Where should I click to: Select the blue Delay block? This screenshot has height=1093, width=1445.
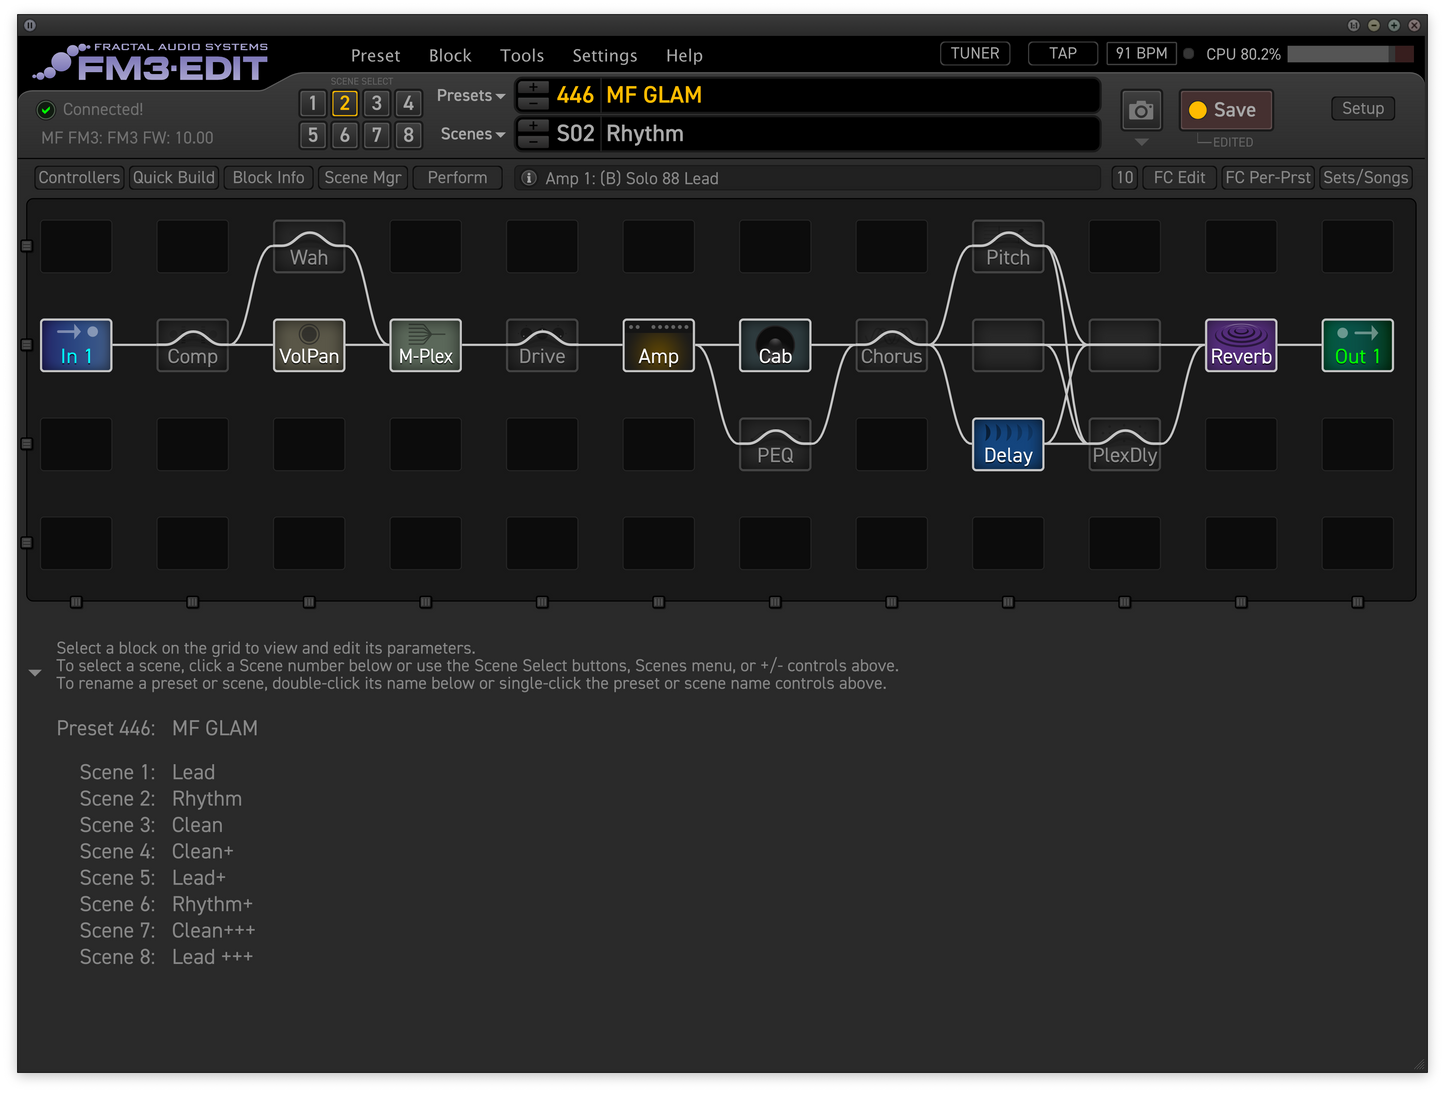click(x=1007, y=444)
